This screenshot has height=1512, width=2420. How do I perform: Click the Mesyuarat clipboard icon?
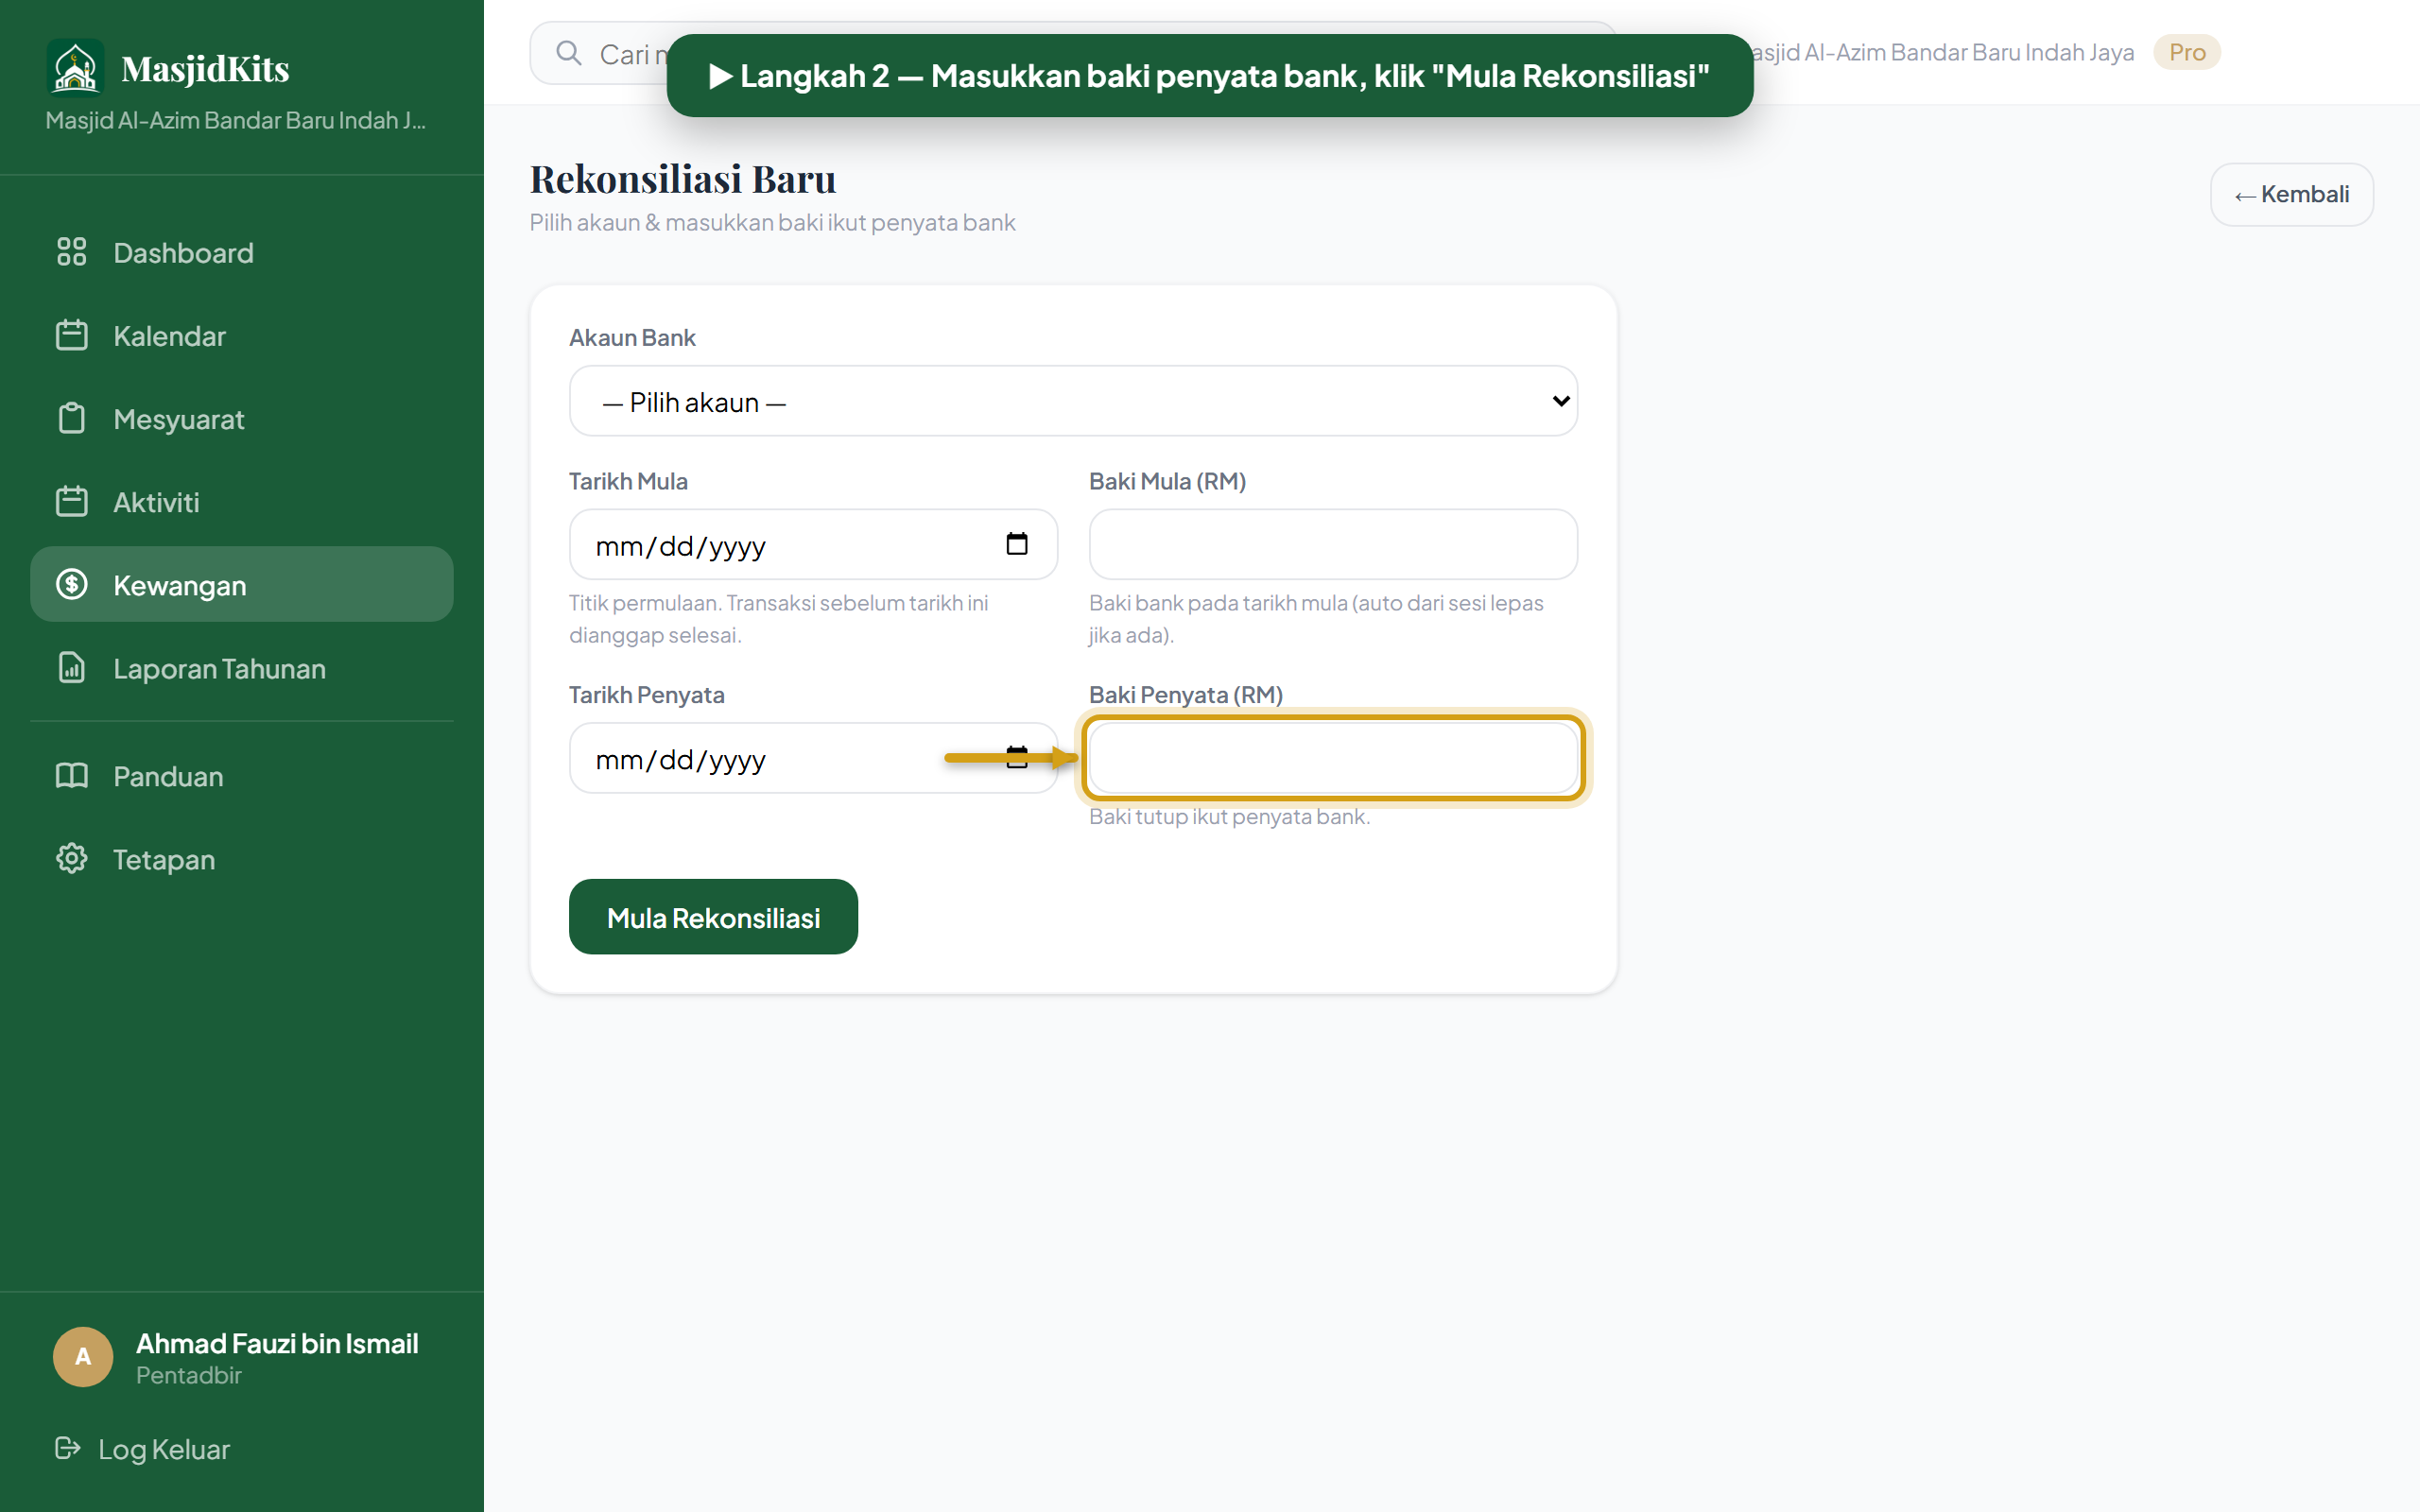(71, 418)
